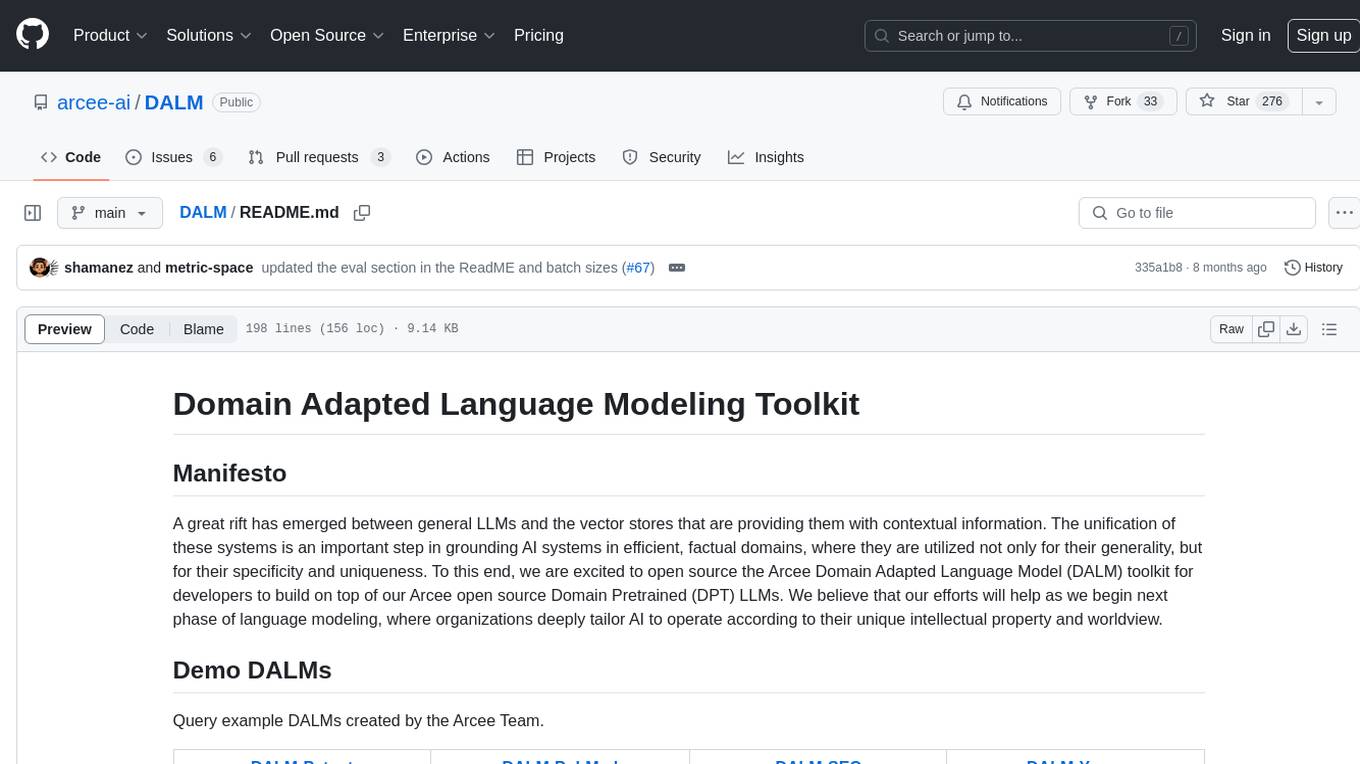Expand the file tree side panel

[32, 213]
